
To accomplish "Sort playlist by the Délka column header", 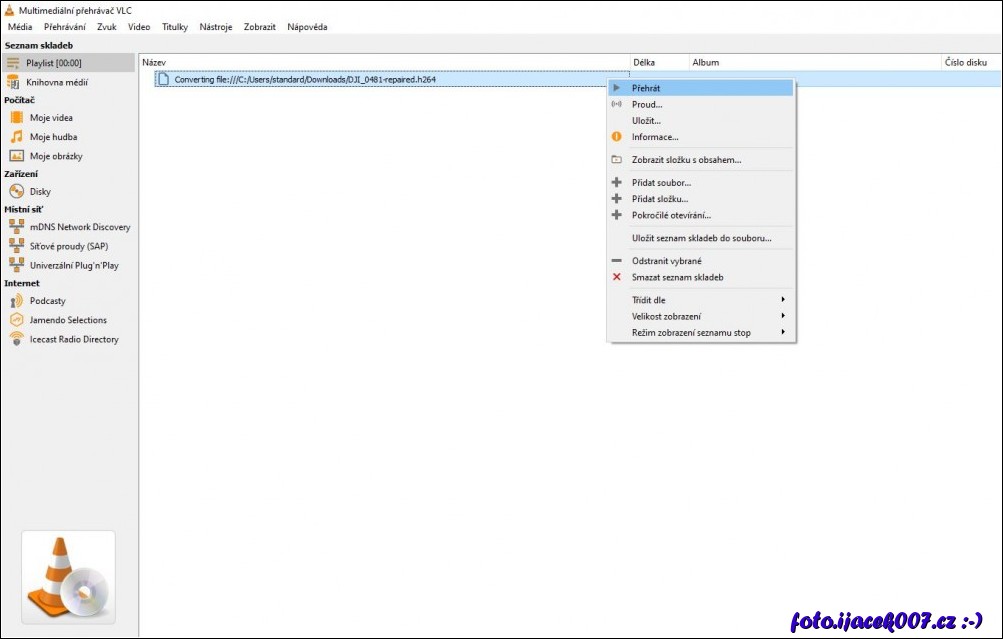I will click(x=658, y=62).
